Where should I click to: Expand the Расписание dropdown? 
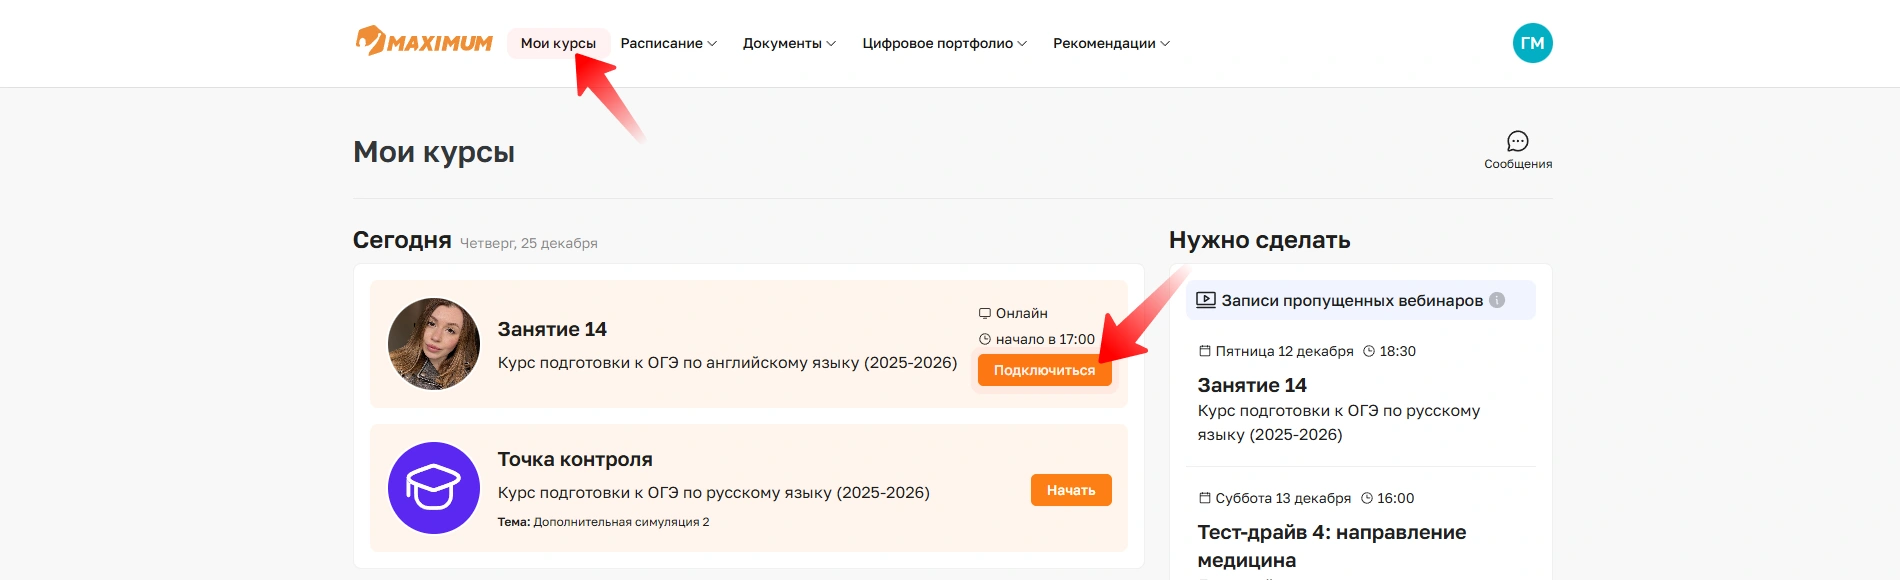668,43
